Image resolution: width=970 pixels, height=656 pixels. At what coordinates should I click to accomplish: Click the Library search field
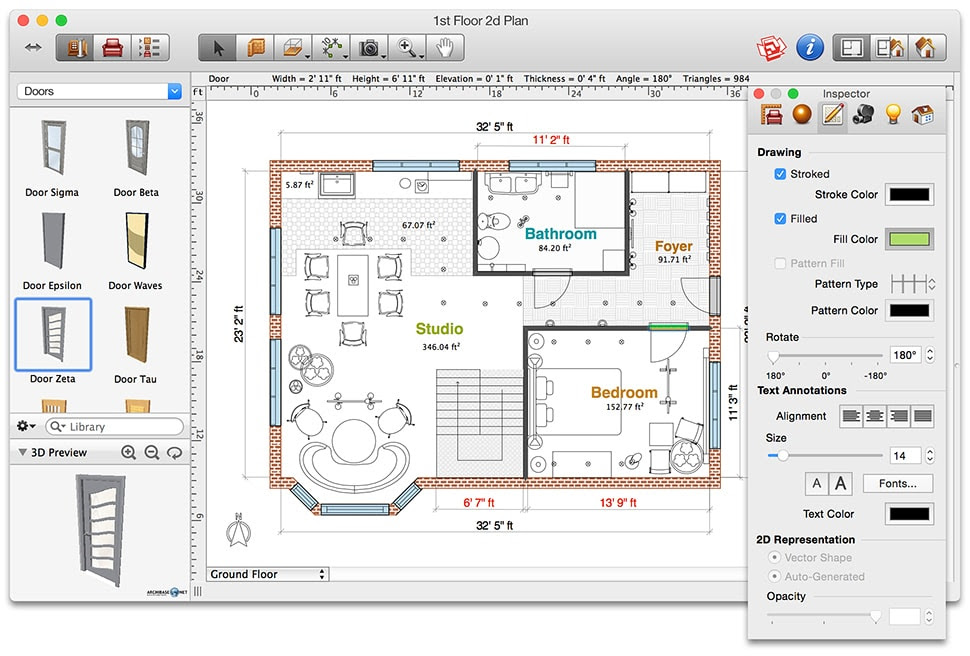point(116,426)
